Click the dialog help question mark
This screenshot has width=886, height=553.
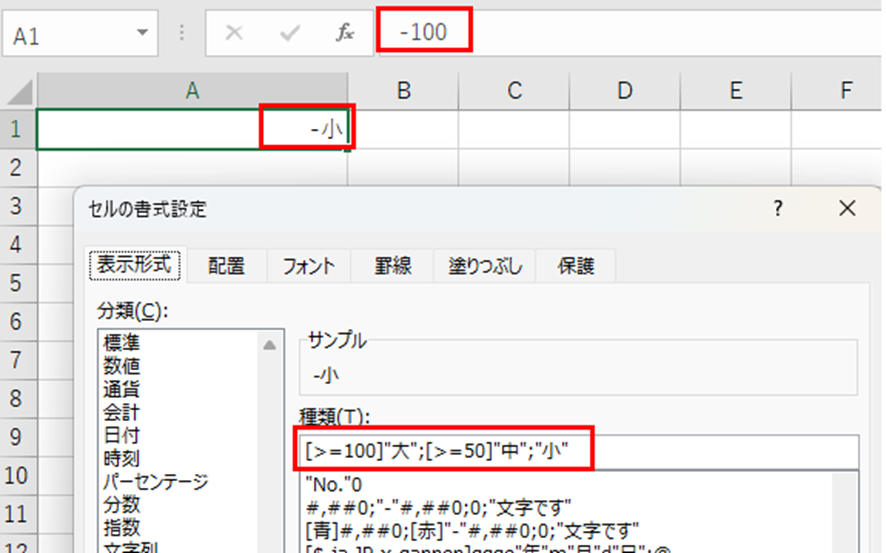click(778, 209)
